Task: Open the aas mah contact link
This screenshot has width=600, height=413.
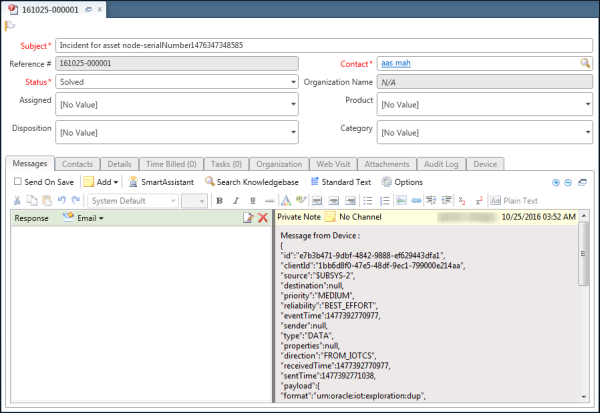Action: pyautogui.click(x=396, y=63)
